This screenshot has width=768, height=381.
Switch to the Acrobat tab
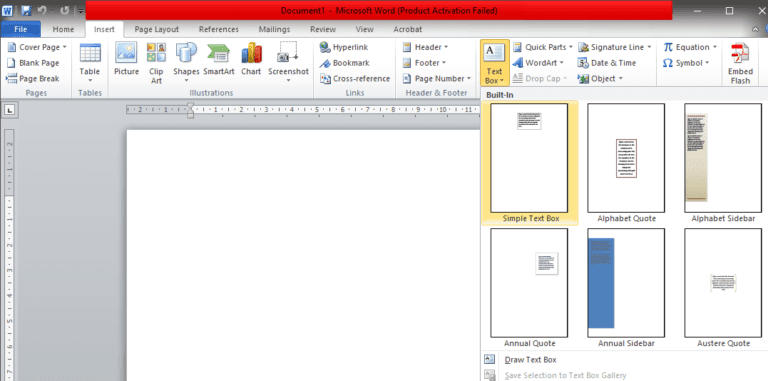(x=408, y=29)
